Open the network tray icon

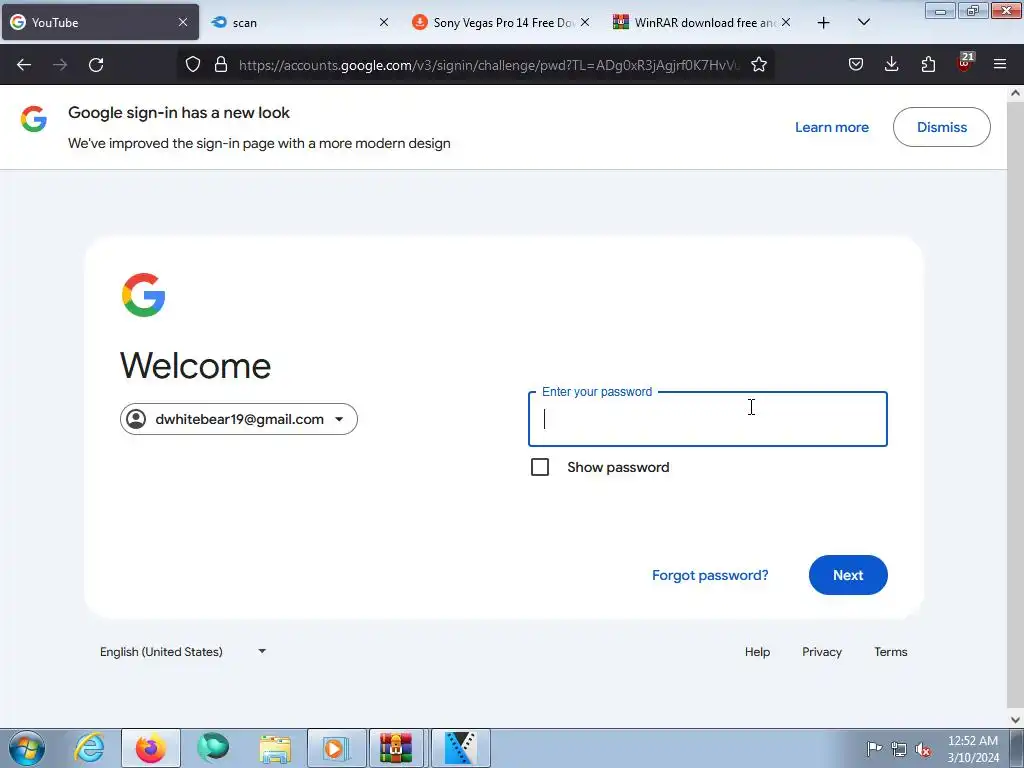click(899, 749)
